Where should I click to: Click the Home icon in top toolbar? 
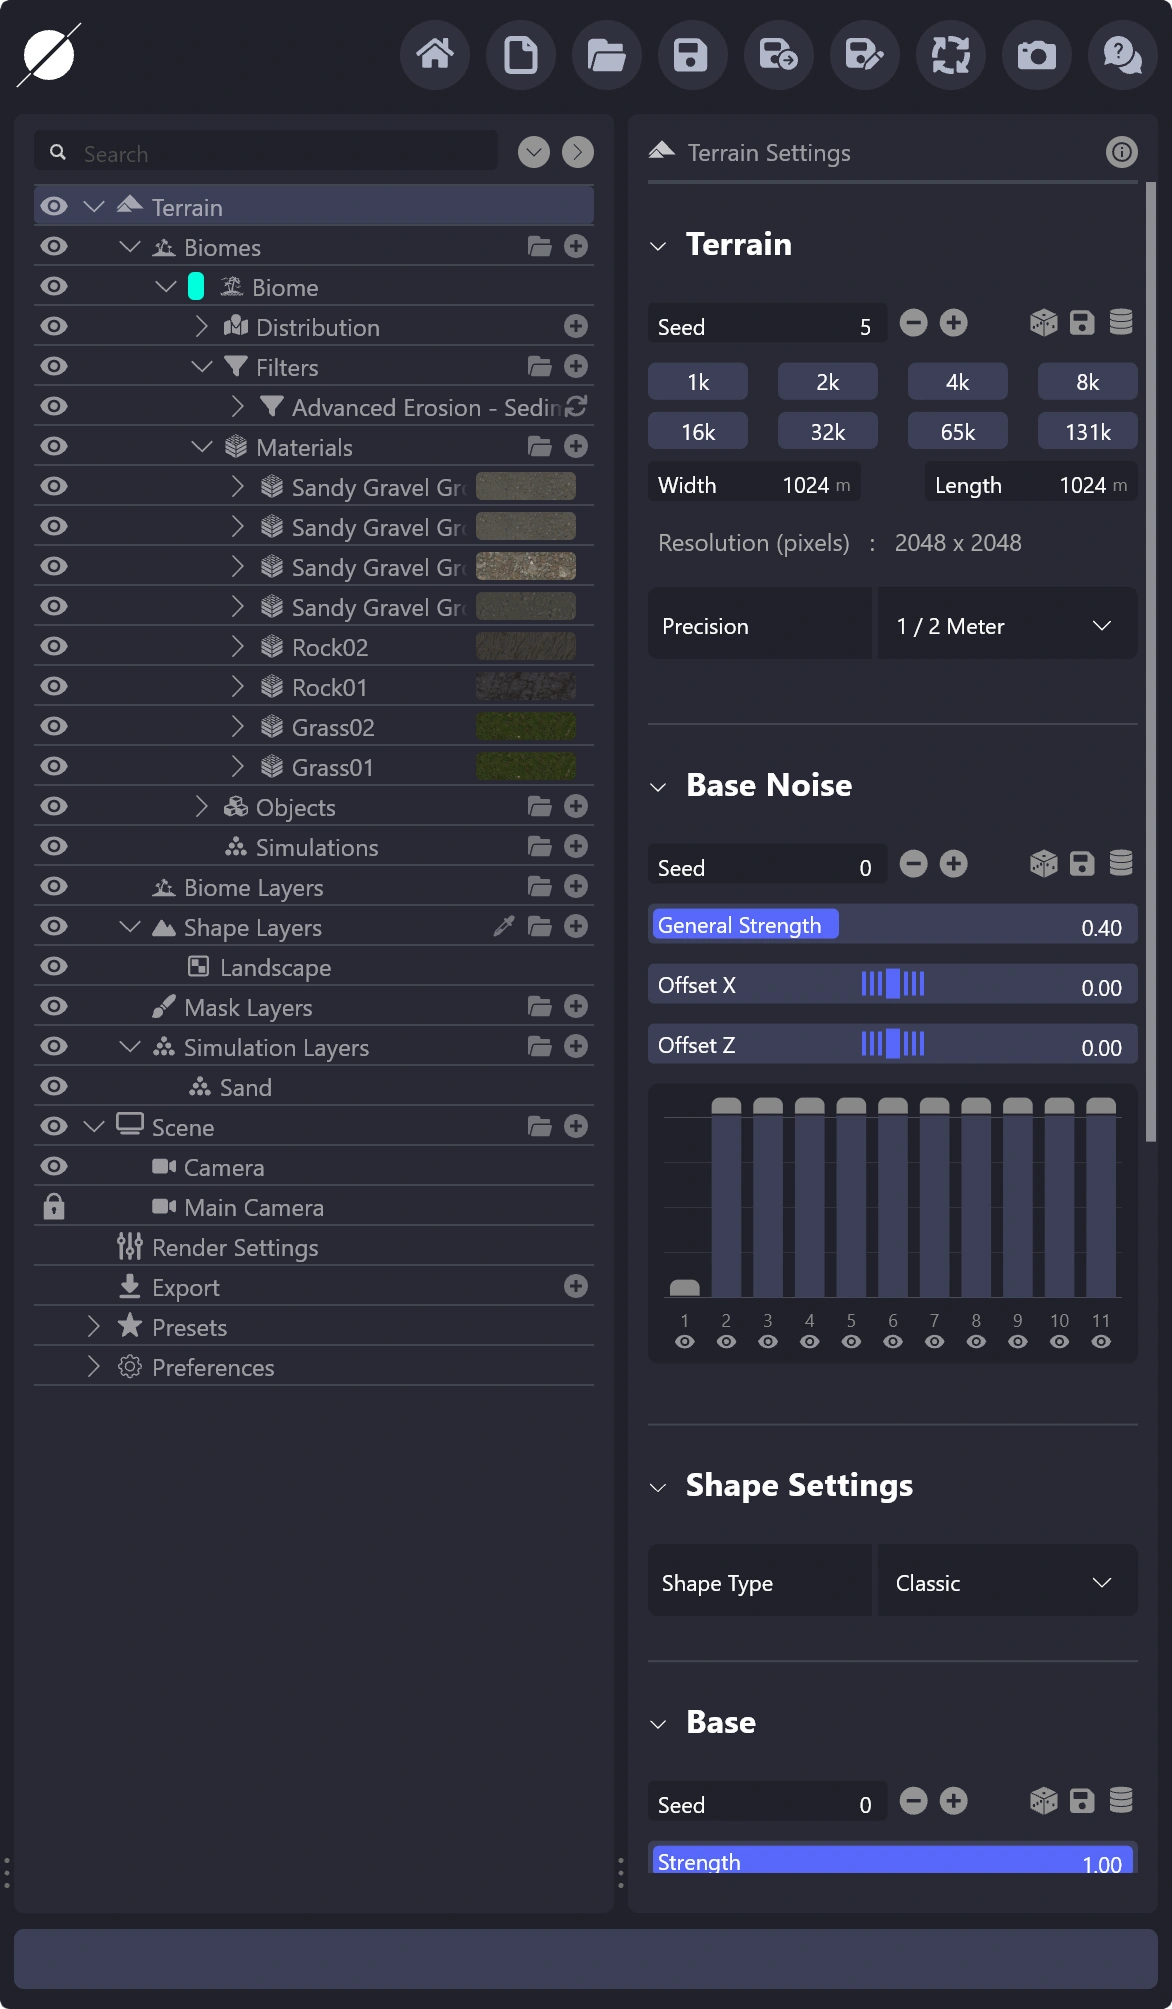(x=435, y=54)
